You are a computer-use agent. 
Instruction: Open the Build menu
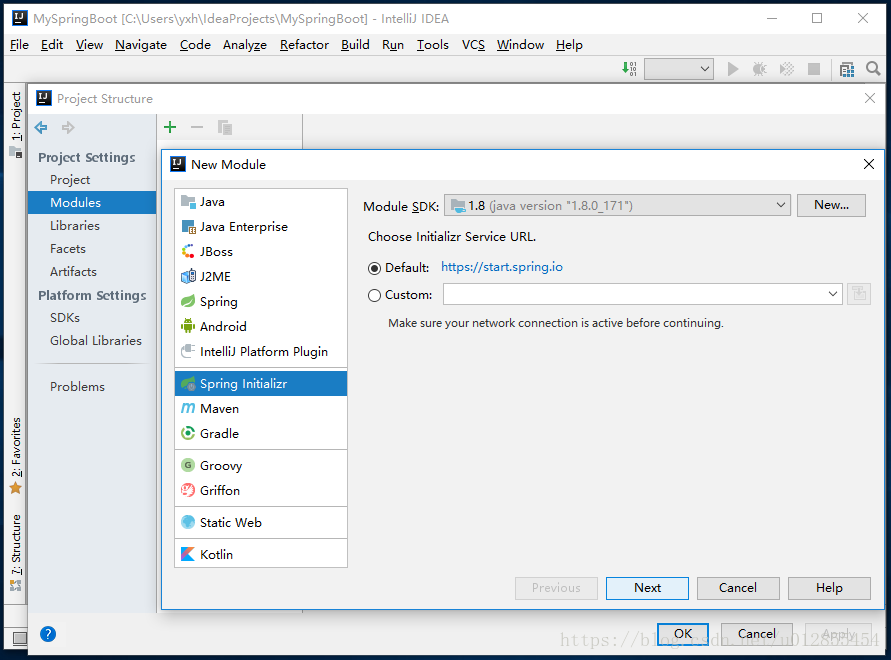(355, 45)
